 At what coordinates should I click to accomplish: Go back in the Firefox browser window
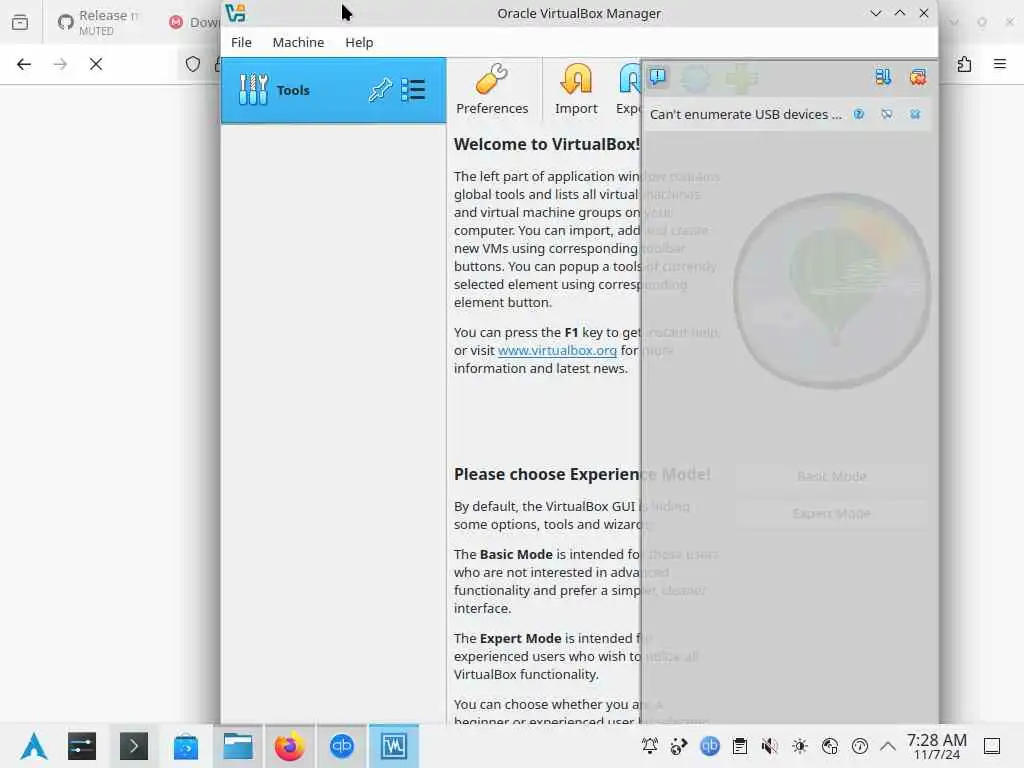pos(24,64)
